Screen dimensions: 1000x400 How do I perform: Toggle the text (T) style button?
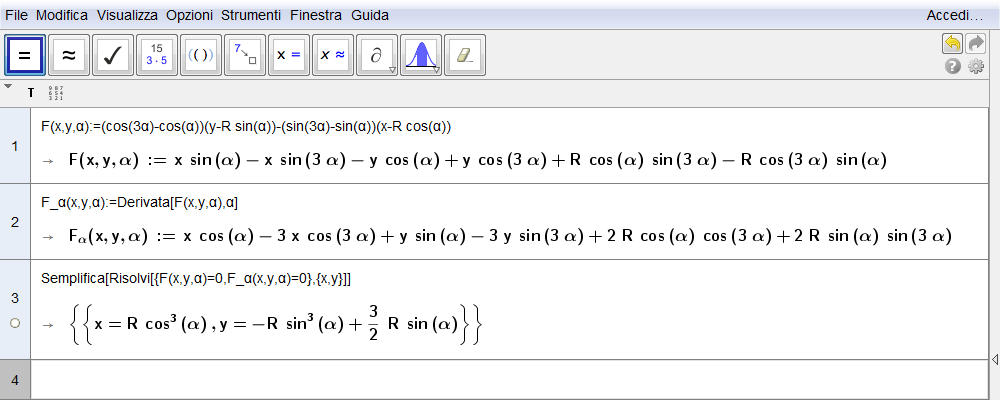coord(31,93)
